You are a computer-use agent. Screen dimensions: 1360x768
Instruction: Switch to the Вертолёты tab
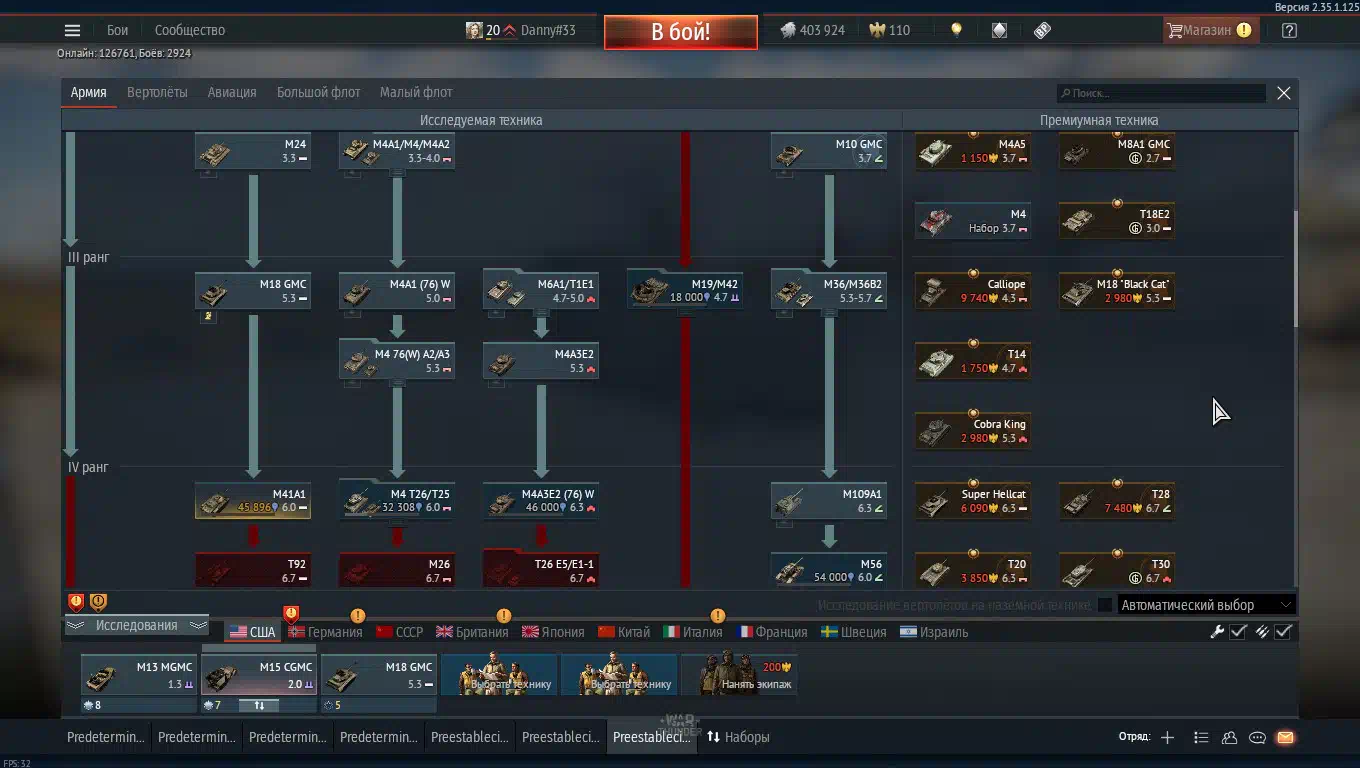[157, 92]
